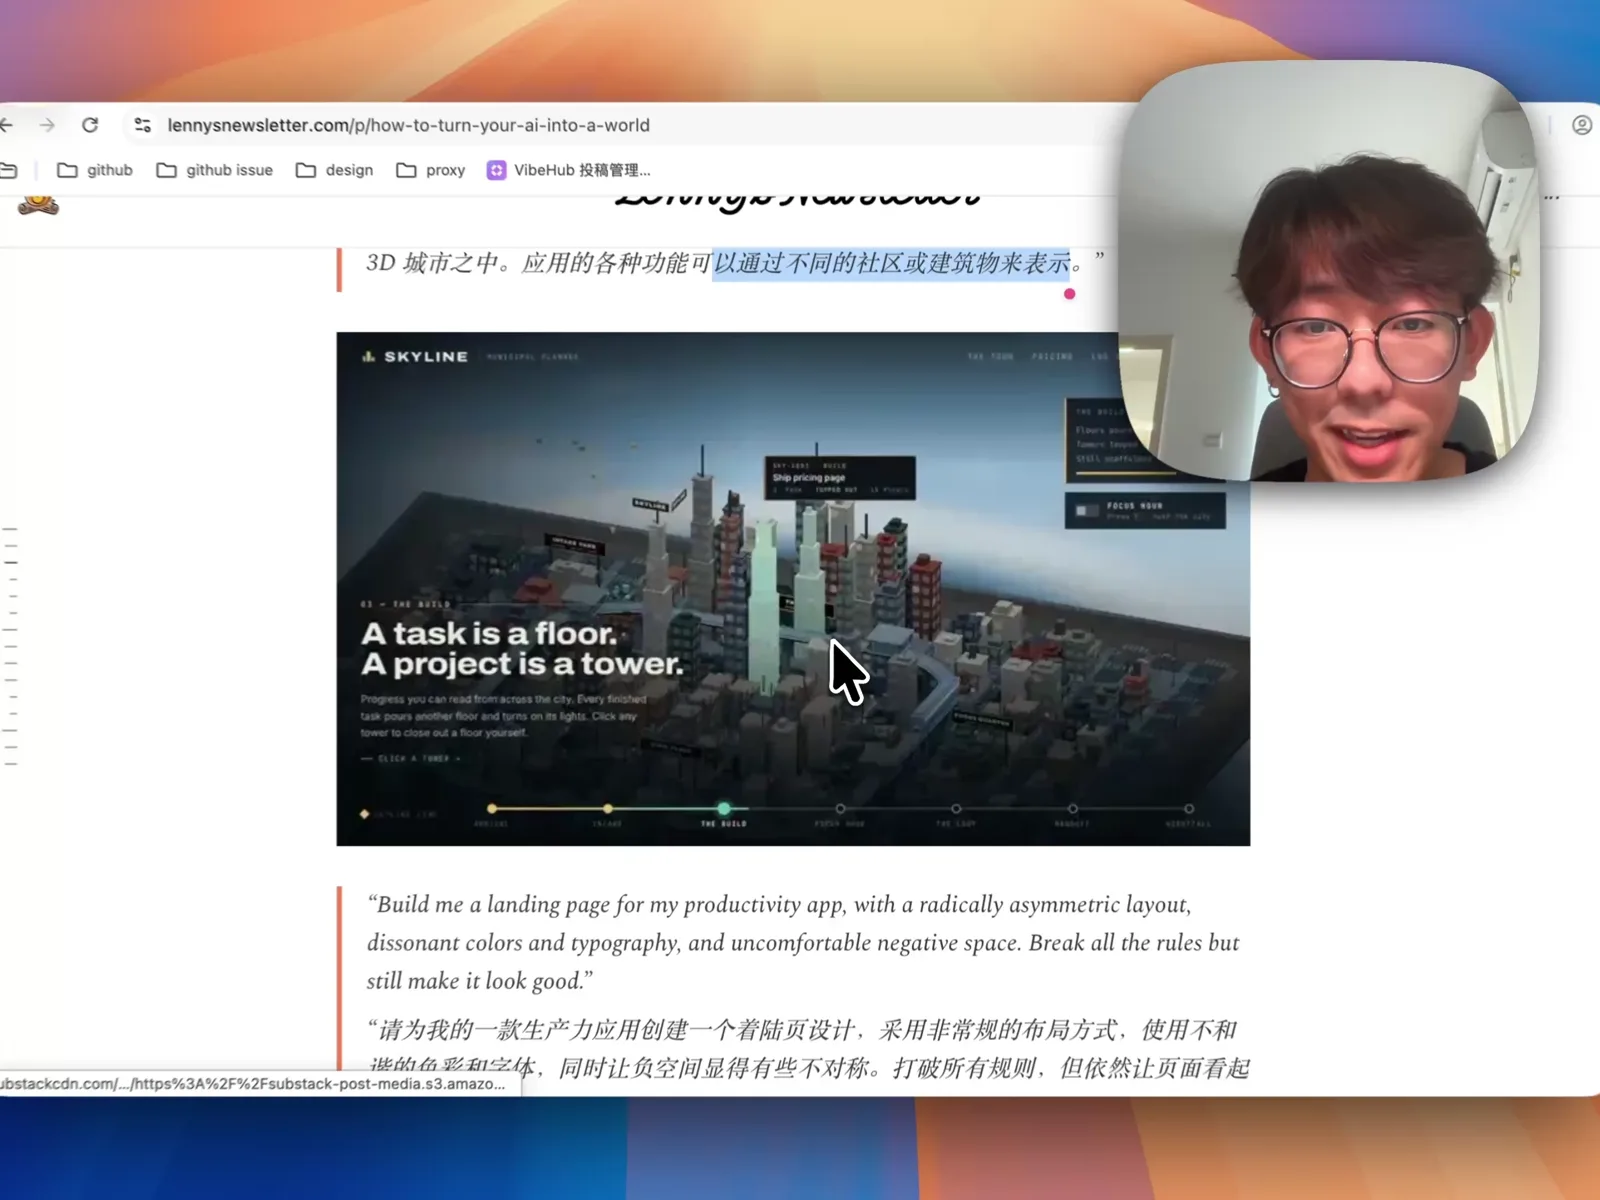Open the proxy bookmarks folder
Viewport: 1600px width, 1200px height.
click(431, 170)
